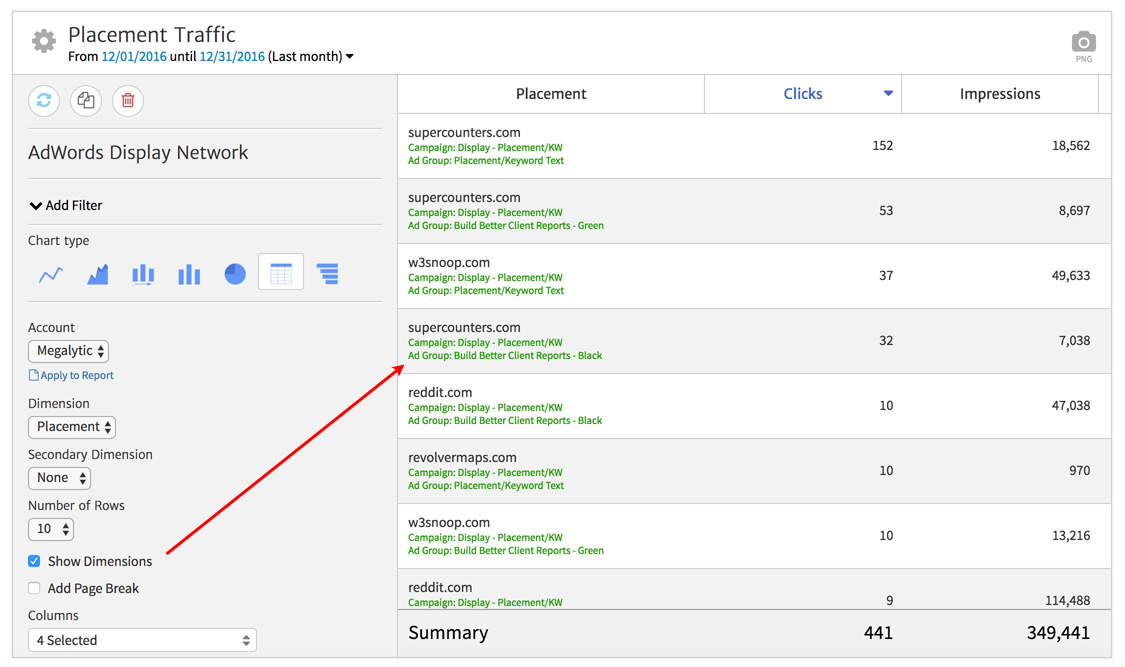Click the Apply to Report link
The image size is (1125, 667).
click(x=70, y=375)
